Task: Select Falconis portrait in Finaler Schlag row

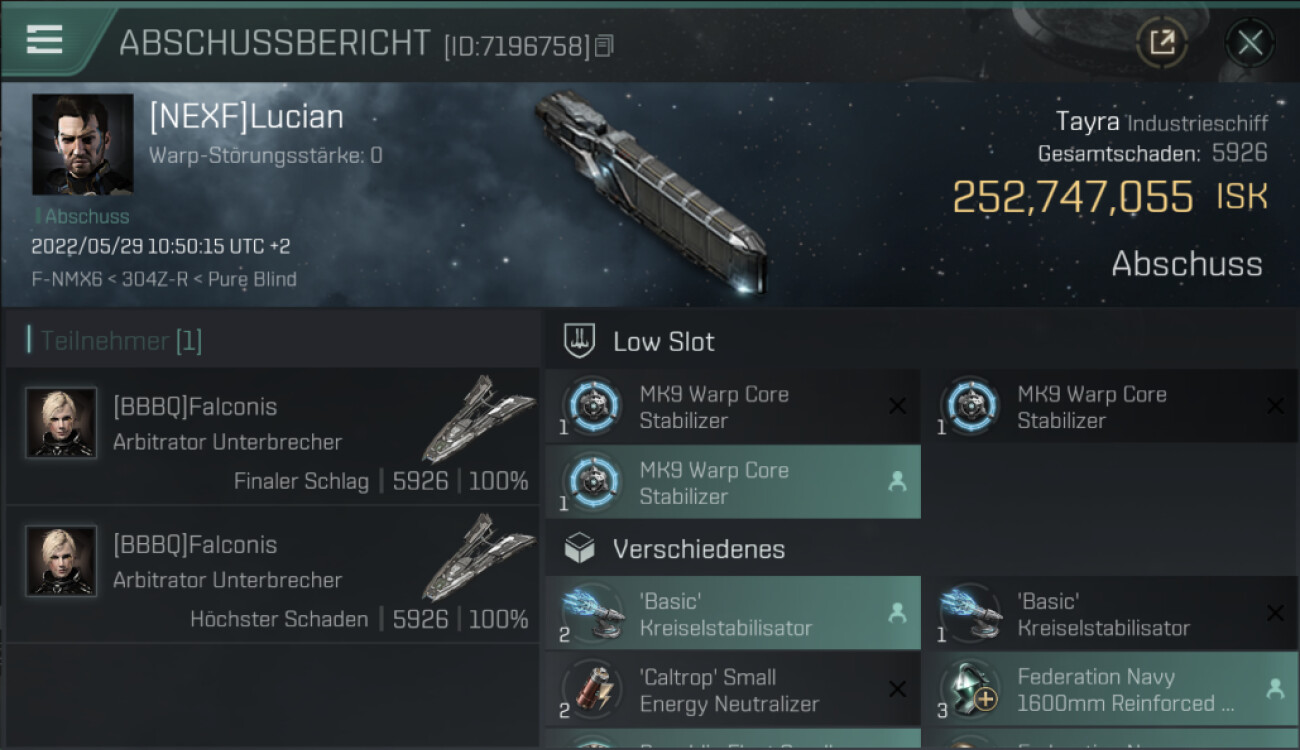Action: [61, 423]
